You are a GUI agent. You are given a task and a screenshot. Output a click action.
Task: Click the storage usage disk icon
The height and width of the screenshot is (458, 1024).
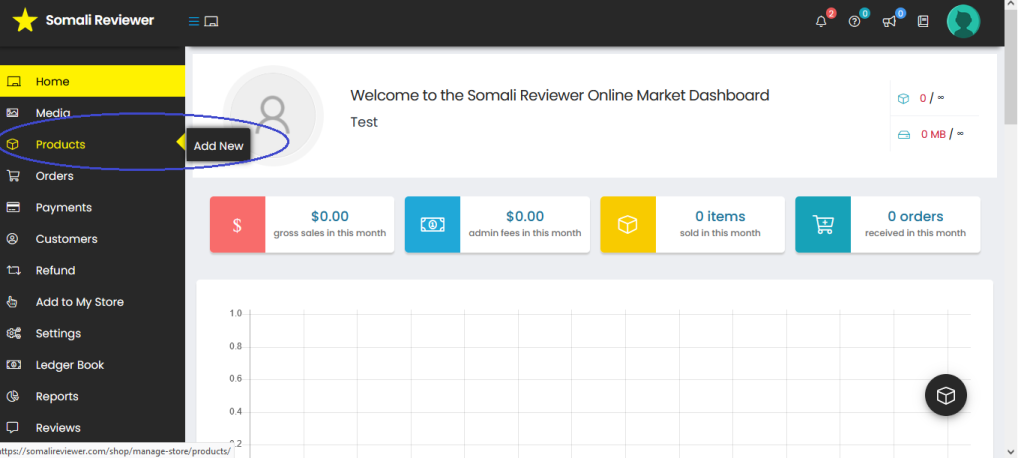pos(904,135)
